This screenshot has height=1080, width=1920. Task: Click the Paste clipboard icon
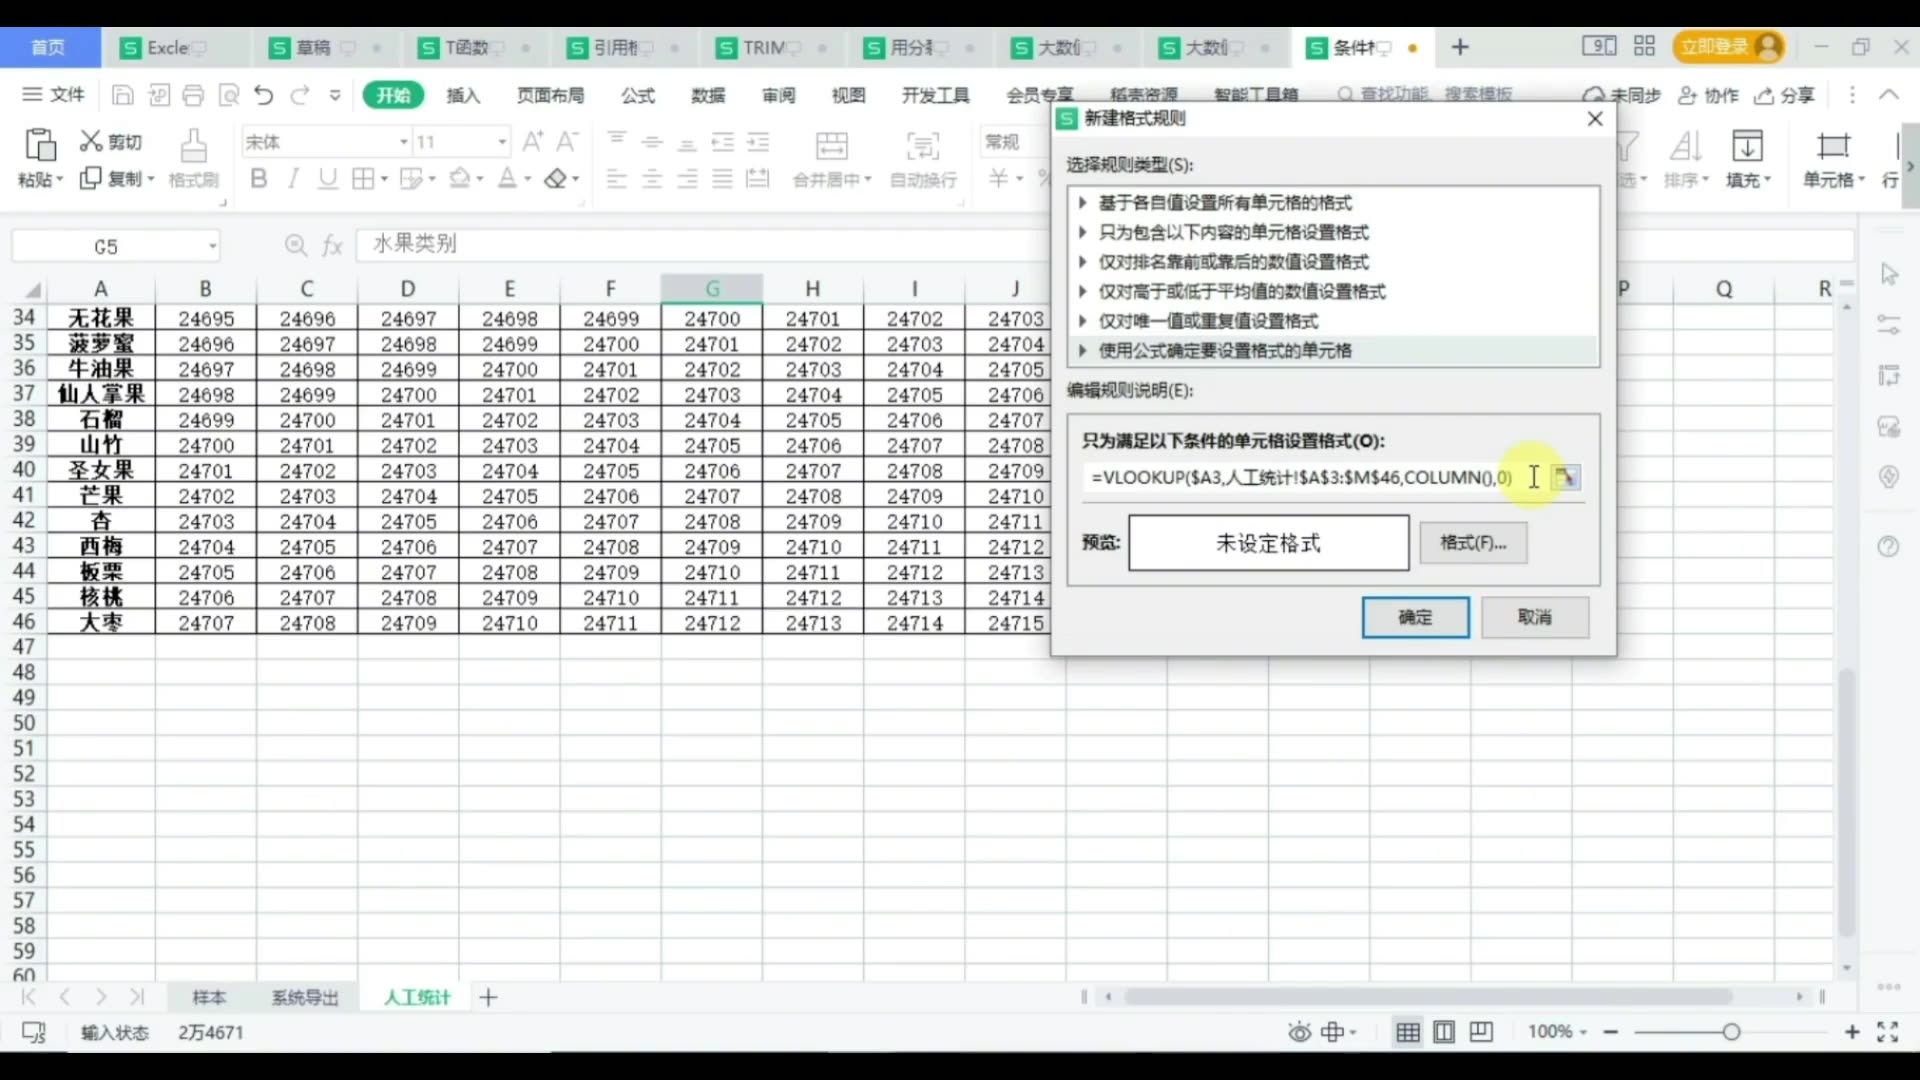pos(40,146)
